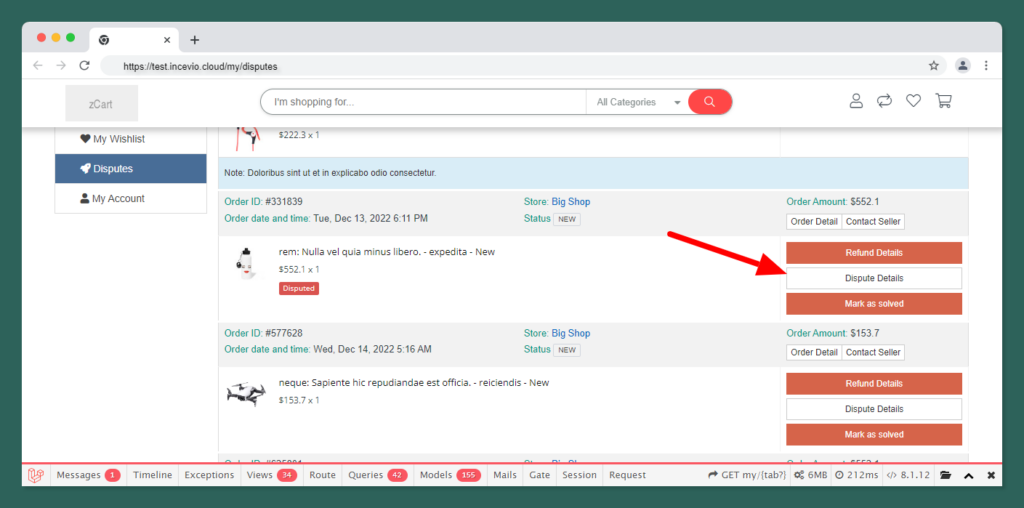Click Dispute Details for order #331839
Viewport: 1024px width, 508px height.
(874, 278)
